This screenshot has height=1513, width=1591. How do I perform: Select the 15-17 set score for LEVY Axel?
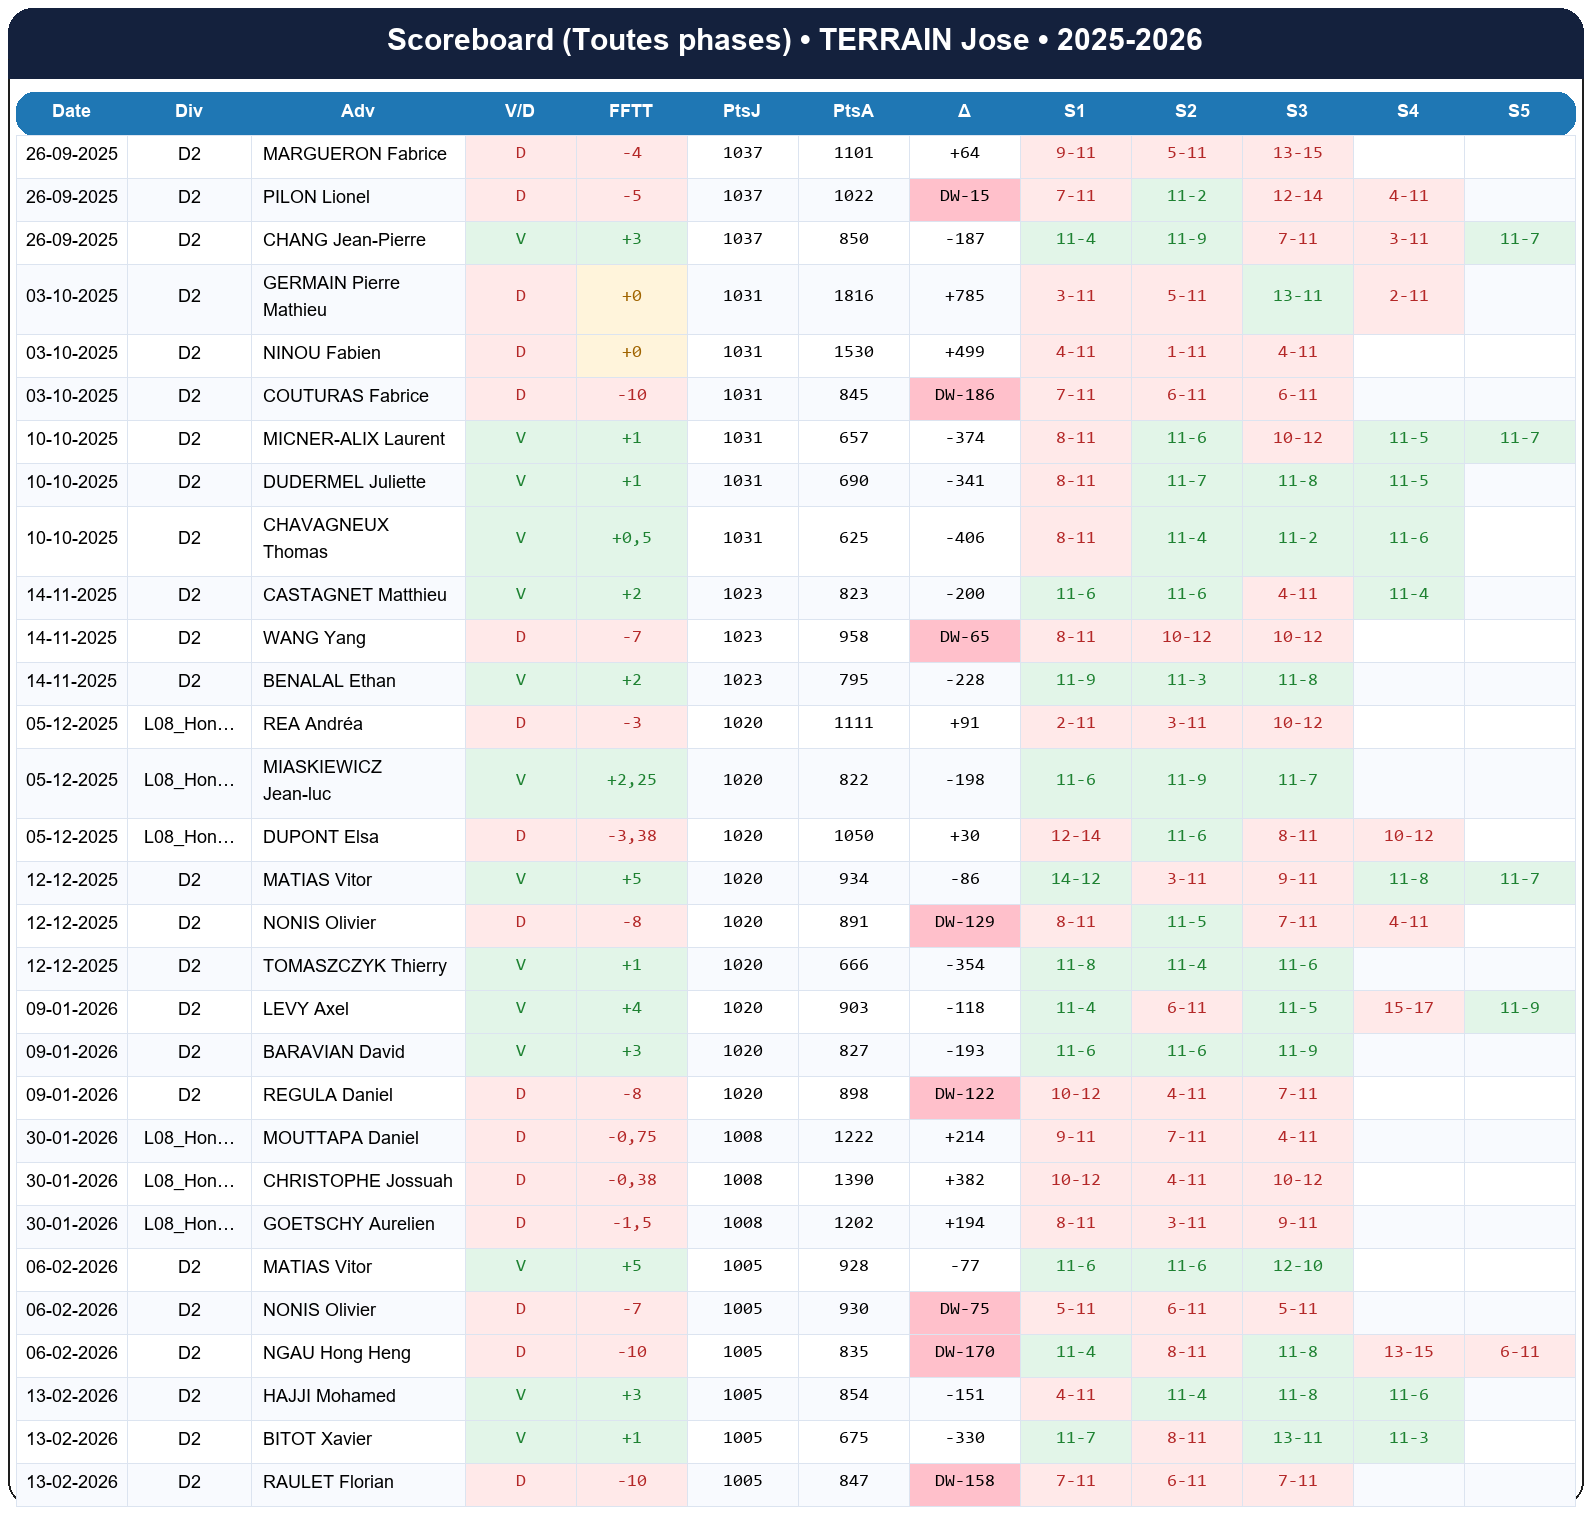pyautogui.click(x=1408, y=1008)
